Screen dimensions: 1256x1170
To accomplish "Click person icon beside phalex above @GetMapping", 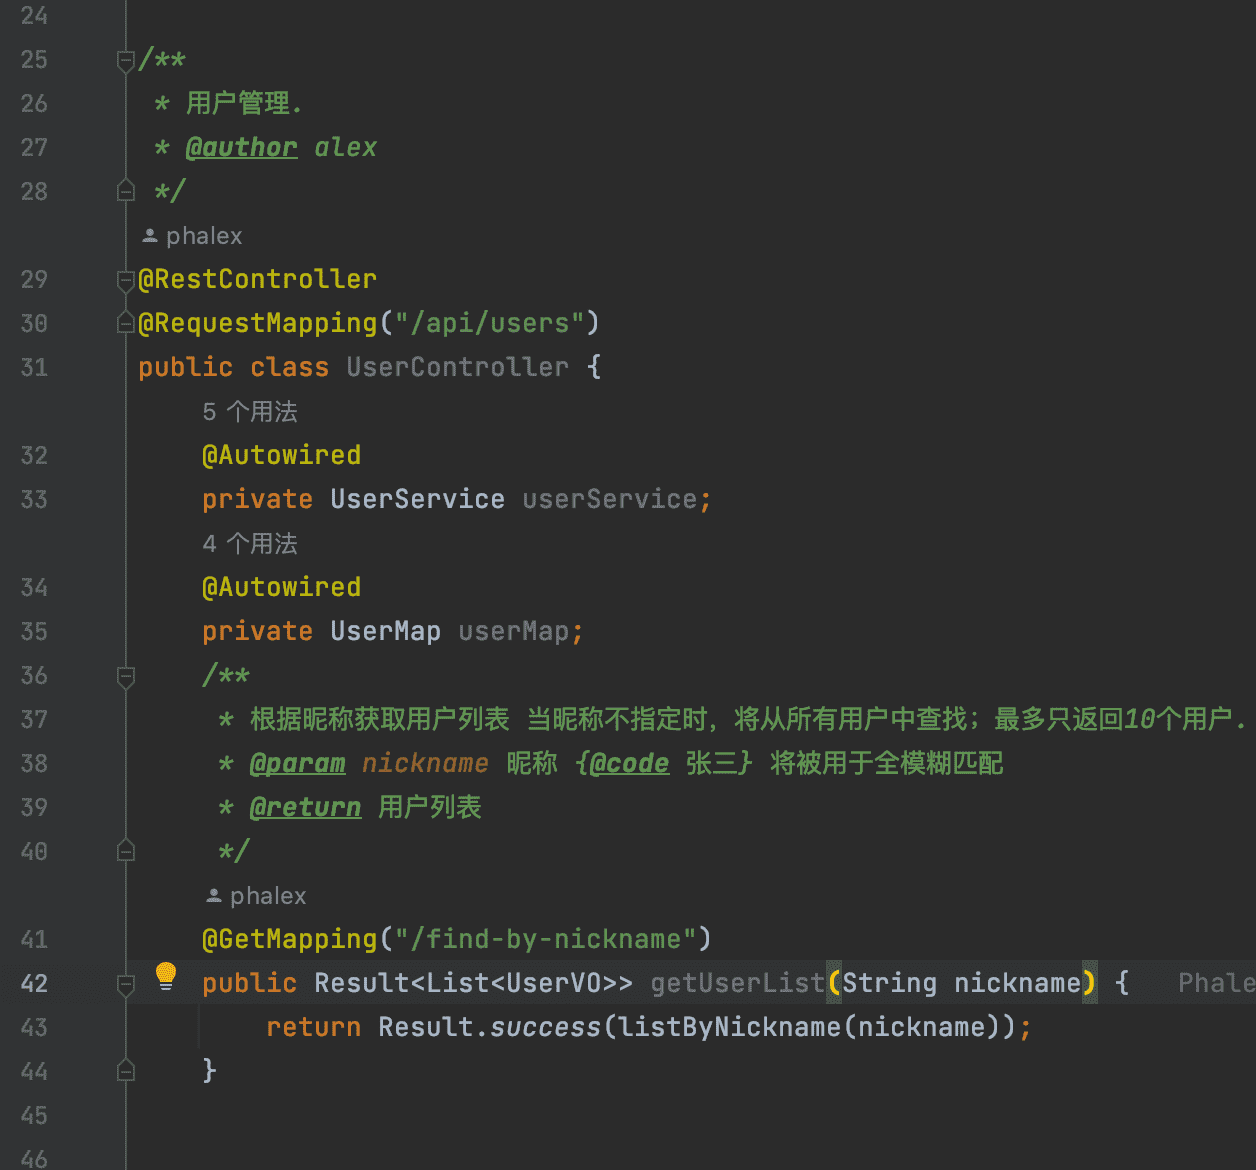I will coord(214,896).
